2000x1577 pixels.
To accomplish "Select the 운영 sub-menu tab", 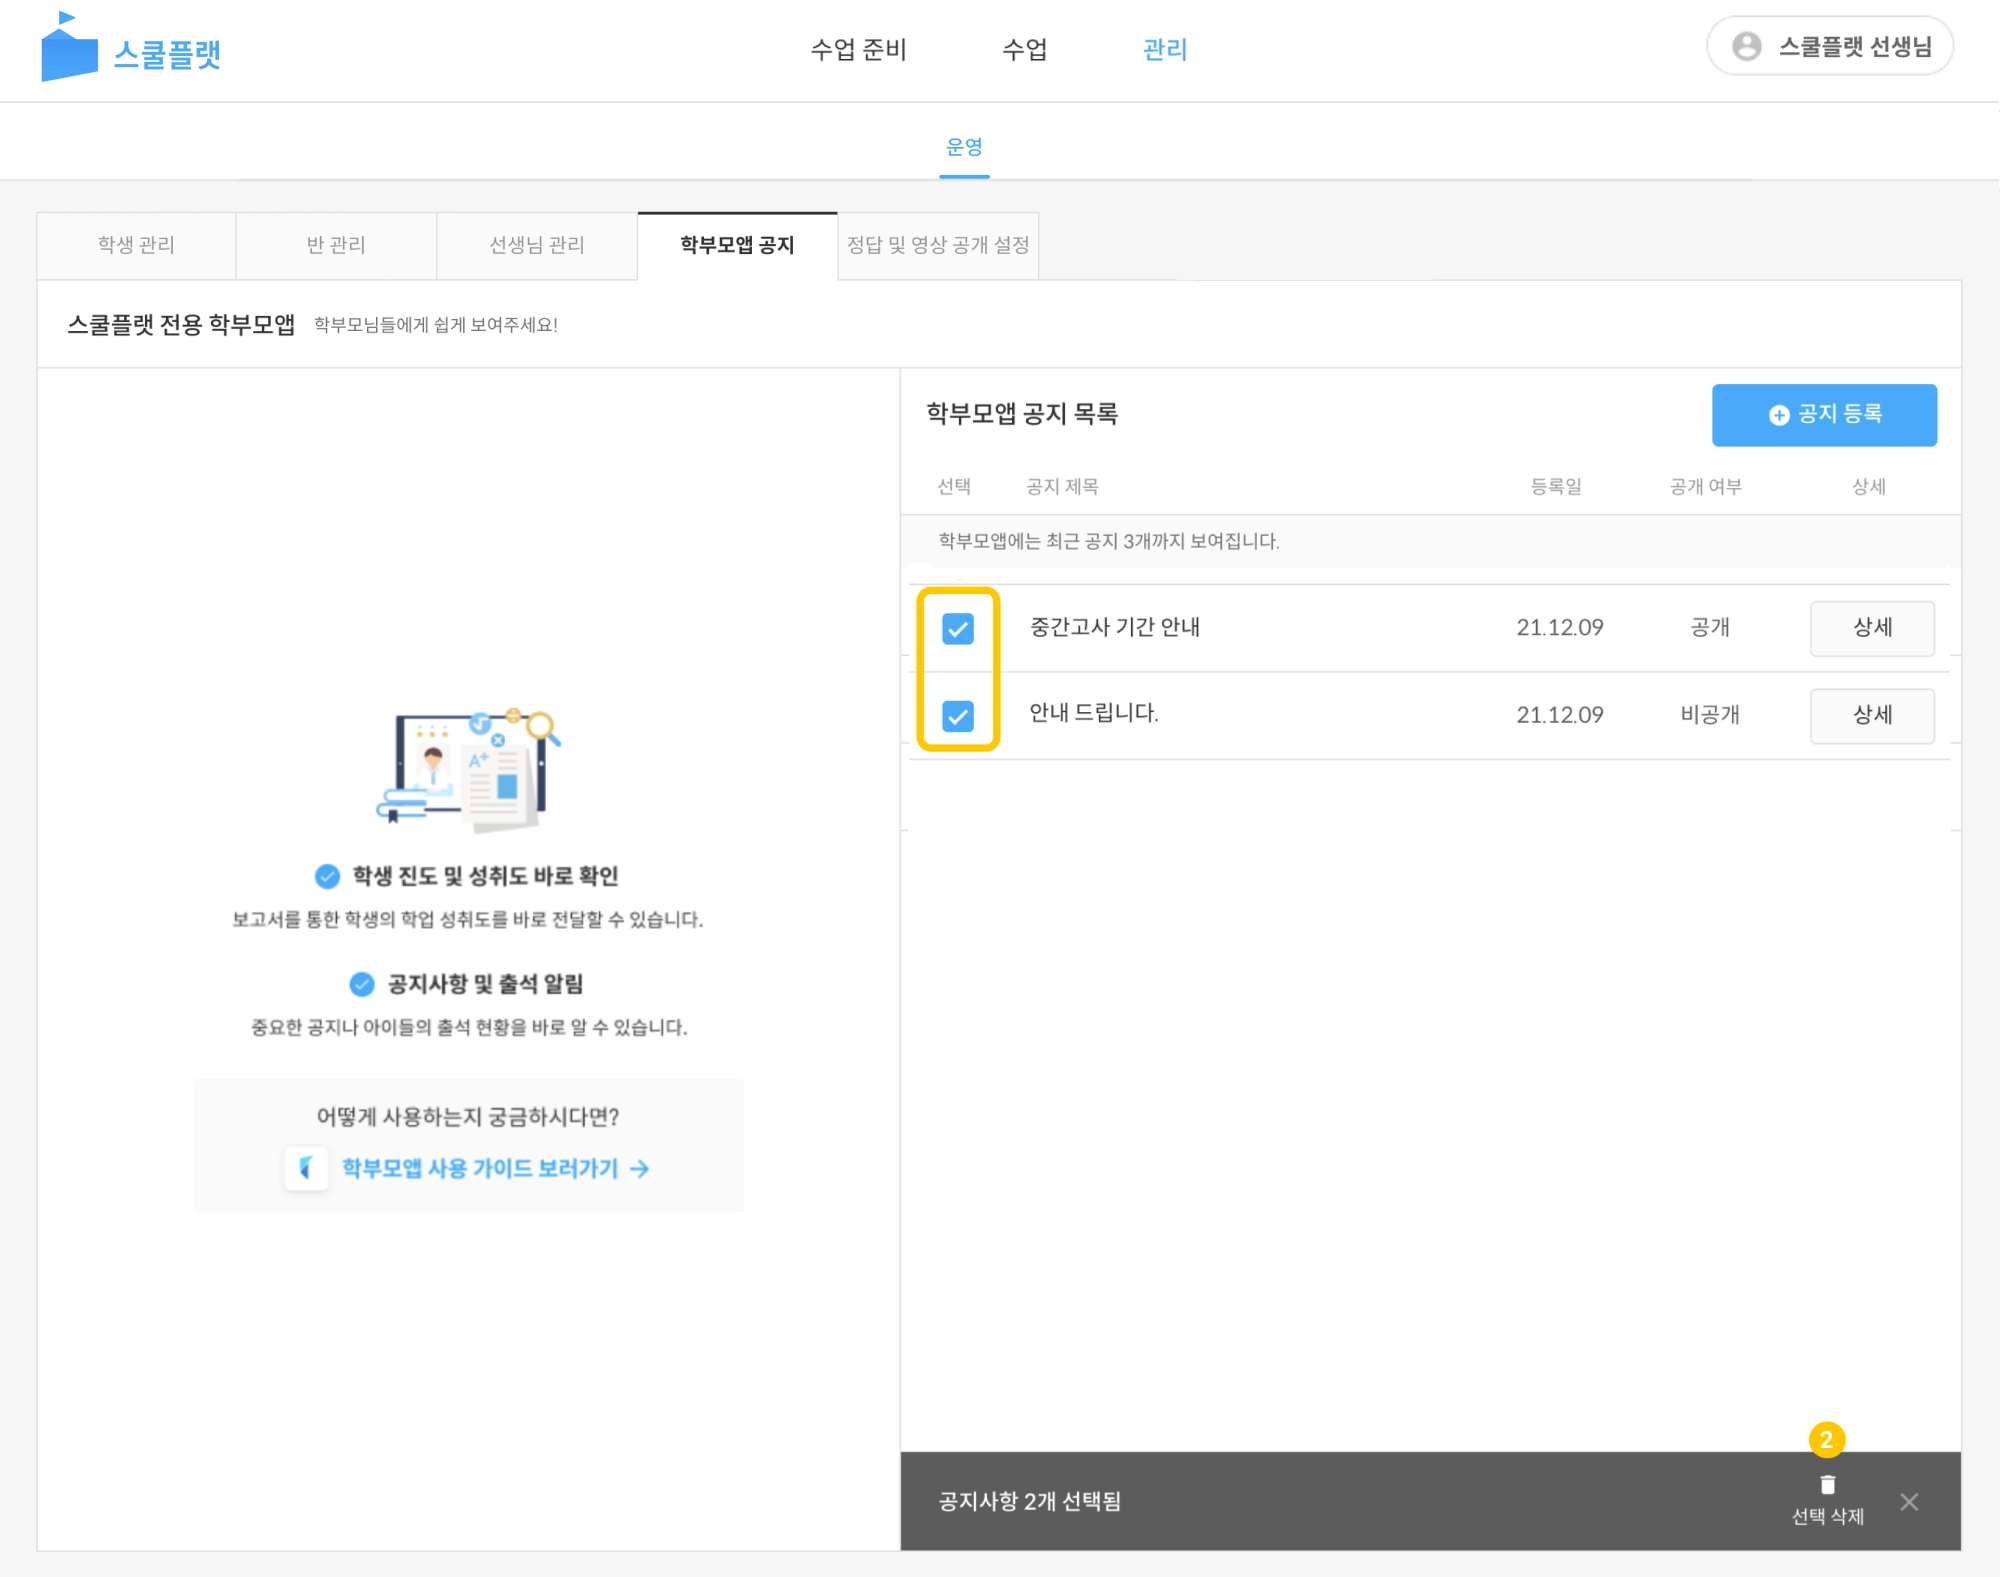I will (964, 147).
